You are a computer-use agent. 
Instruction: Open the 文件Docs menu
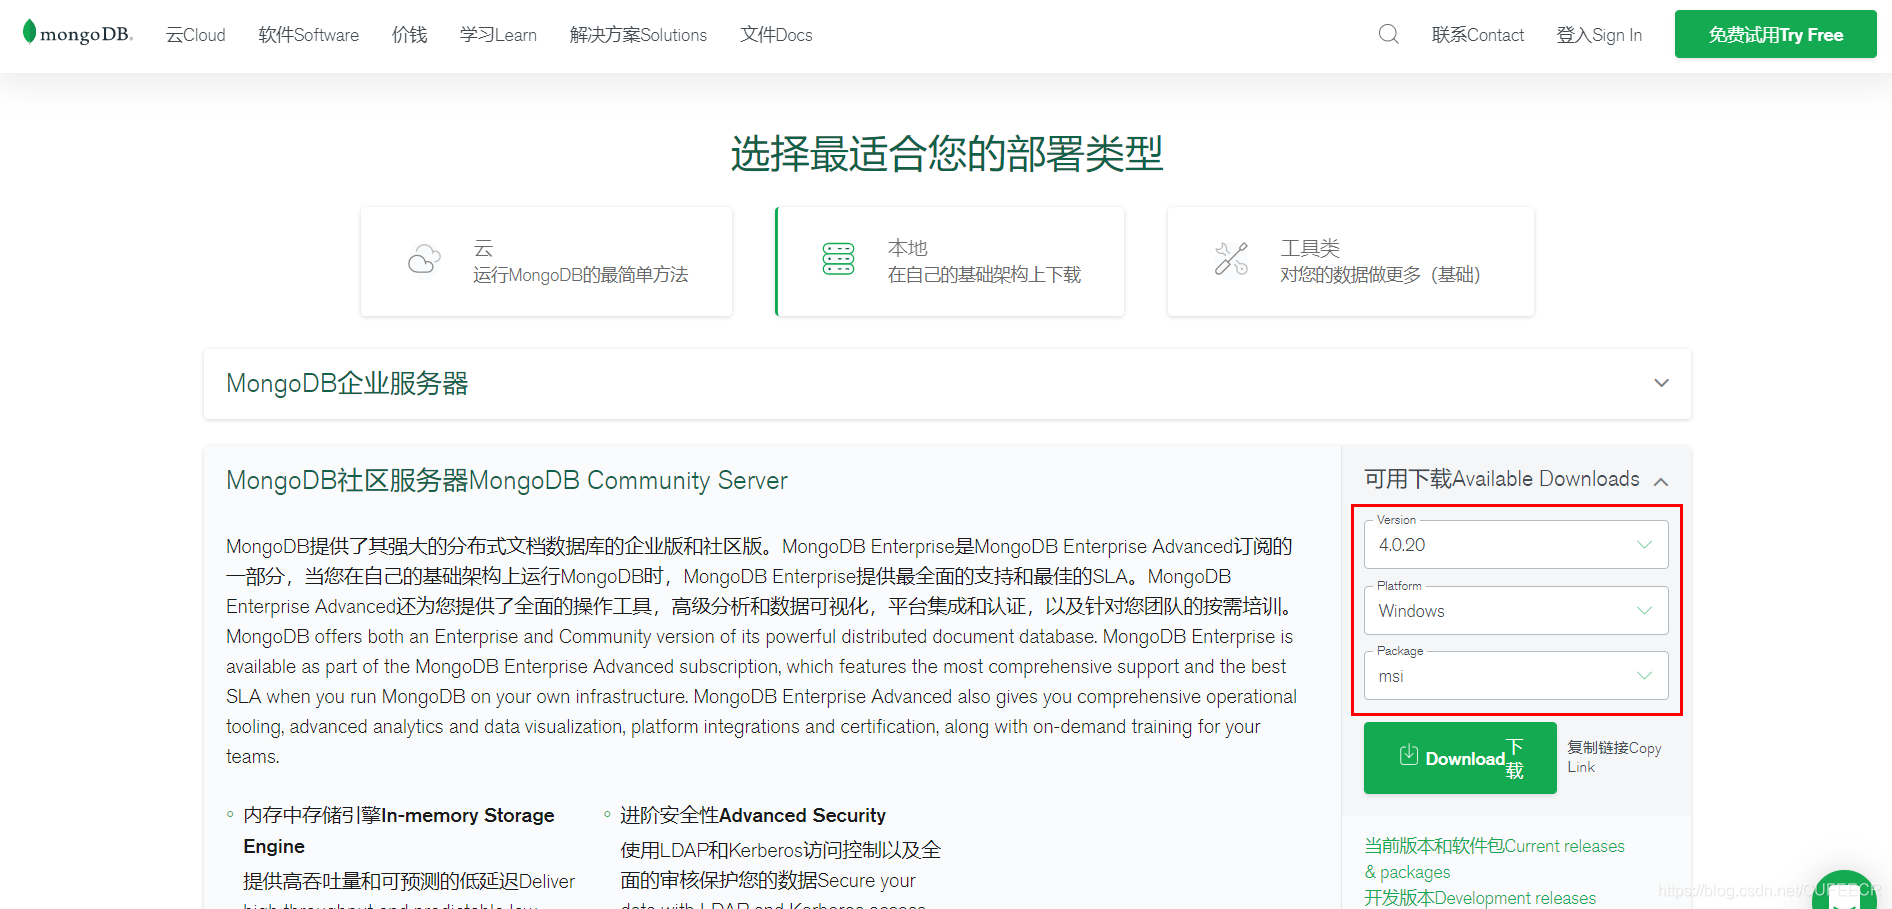pos(776,35)
